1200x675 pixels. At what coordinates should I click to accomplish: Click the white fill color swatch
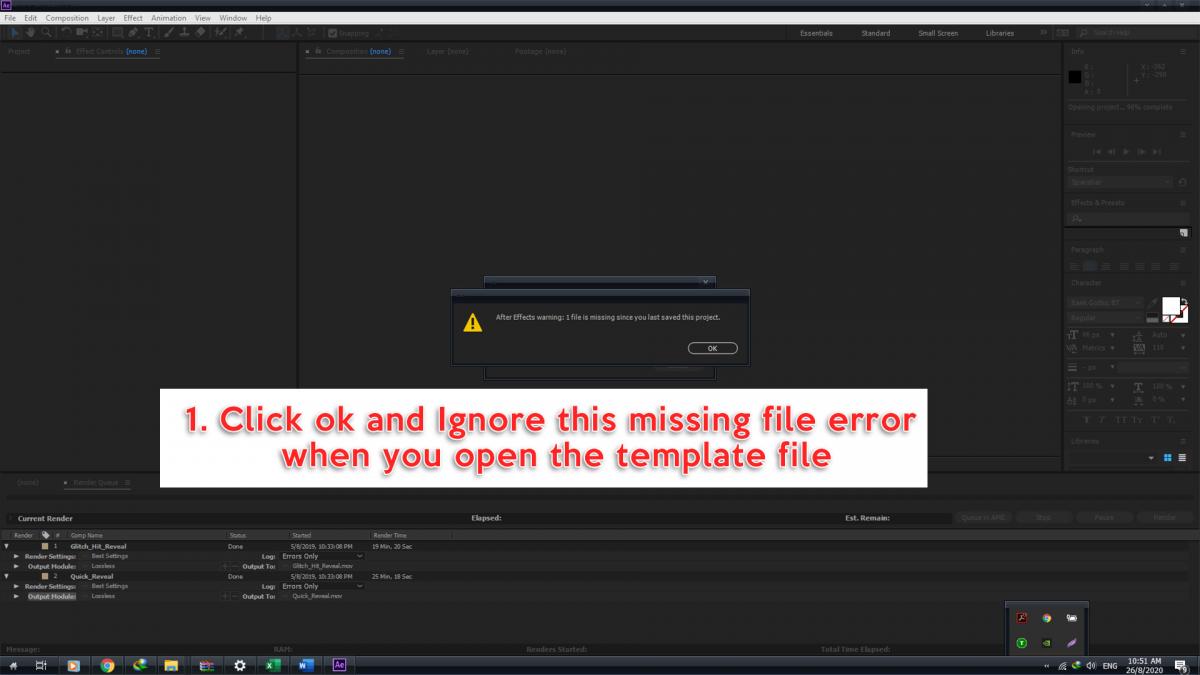coord(1170,306)
